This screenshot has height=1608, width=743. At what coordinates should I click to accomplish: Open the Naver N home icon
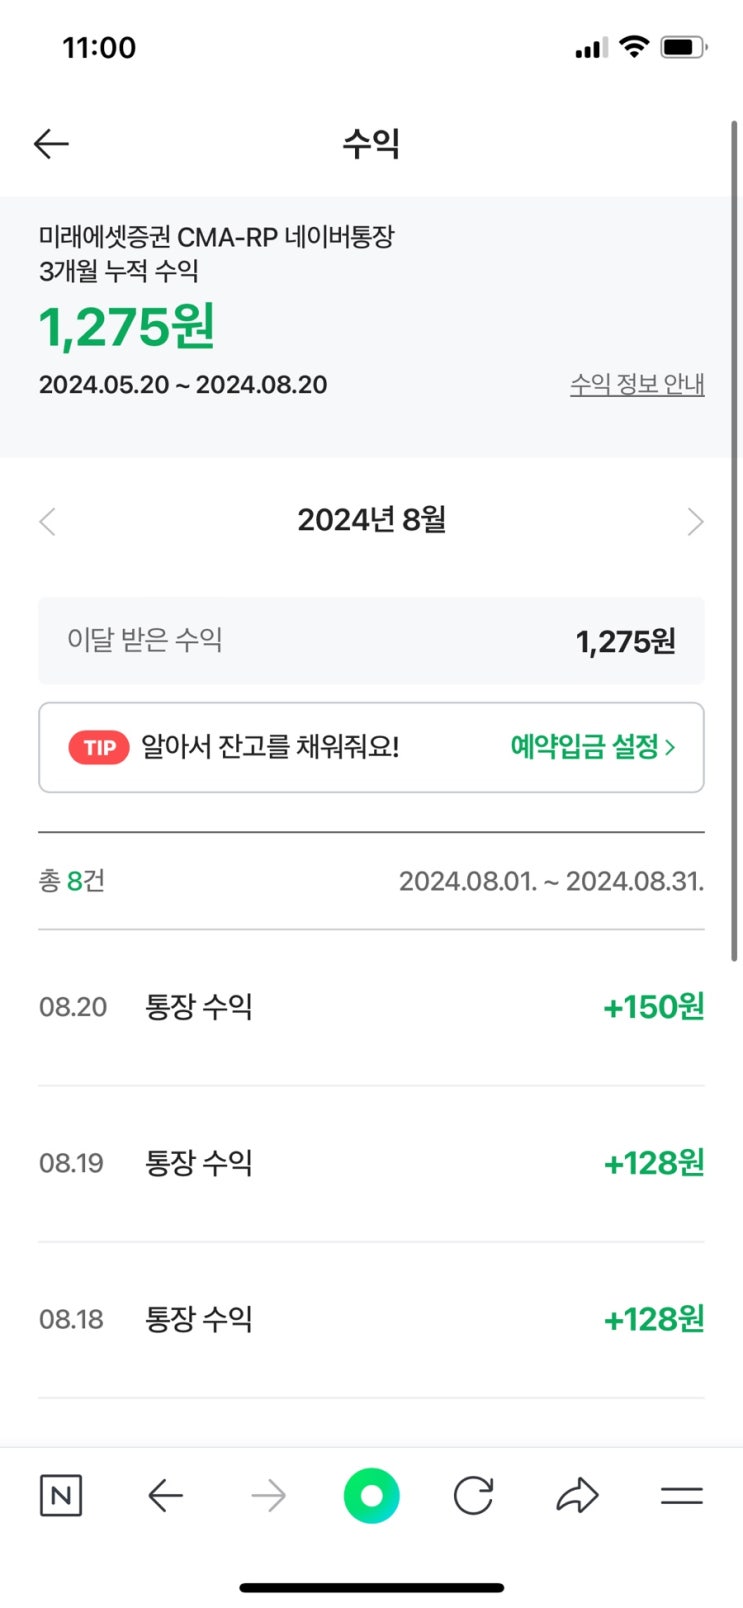click(x=61, y=1496)
